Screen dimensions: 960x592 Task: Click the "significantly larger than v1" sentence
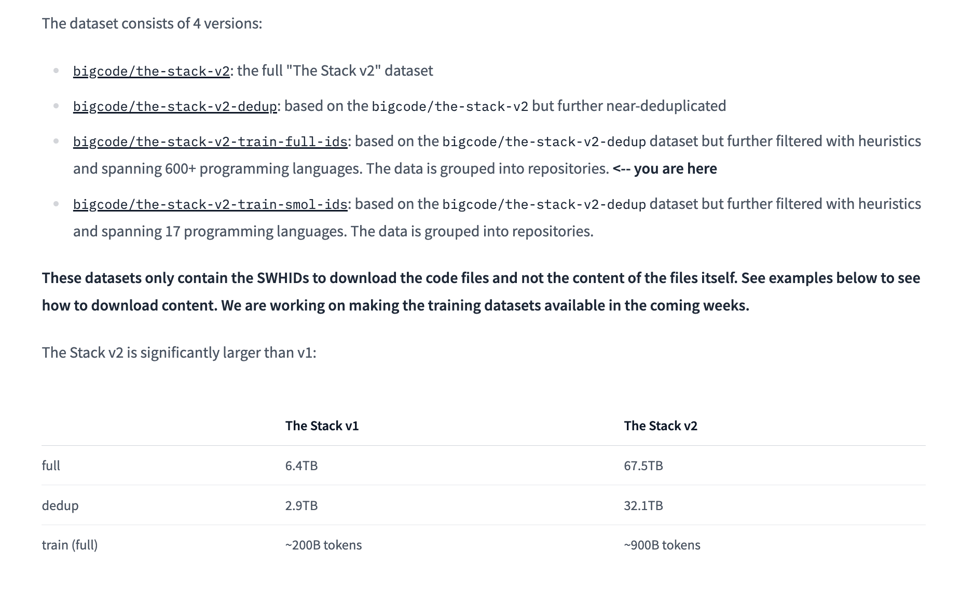click(179, 352)
